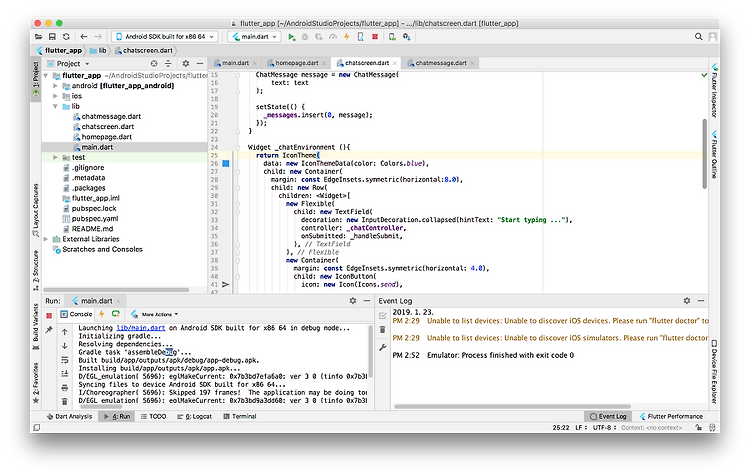This screenshot has height=476, width=750.
Task: Open More Actions dropdown in Run panel
Action: 154,314
